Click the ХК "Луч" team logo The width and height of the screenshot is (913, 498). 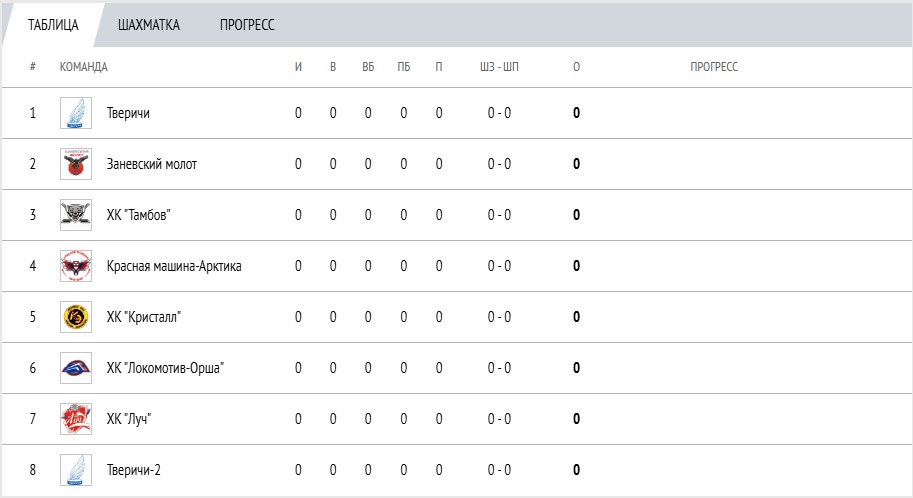[76, 419]
